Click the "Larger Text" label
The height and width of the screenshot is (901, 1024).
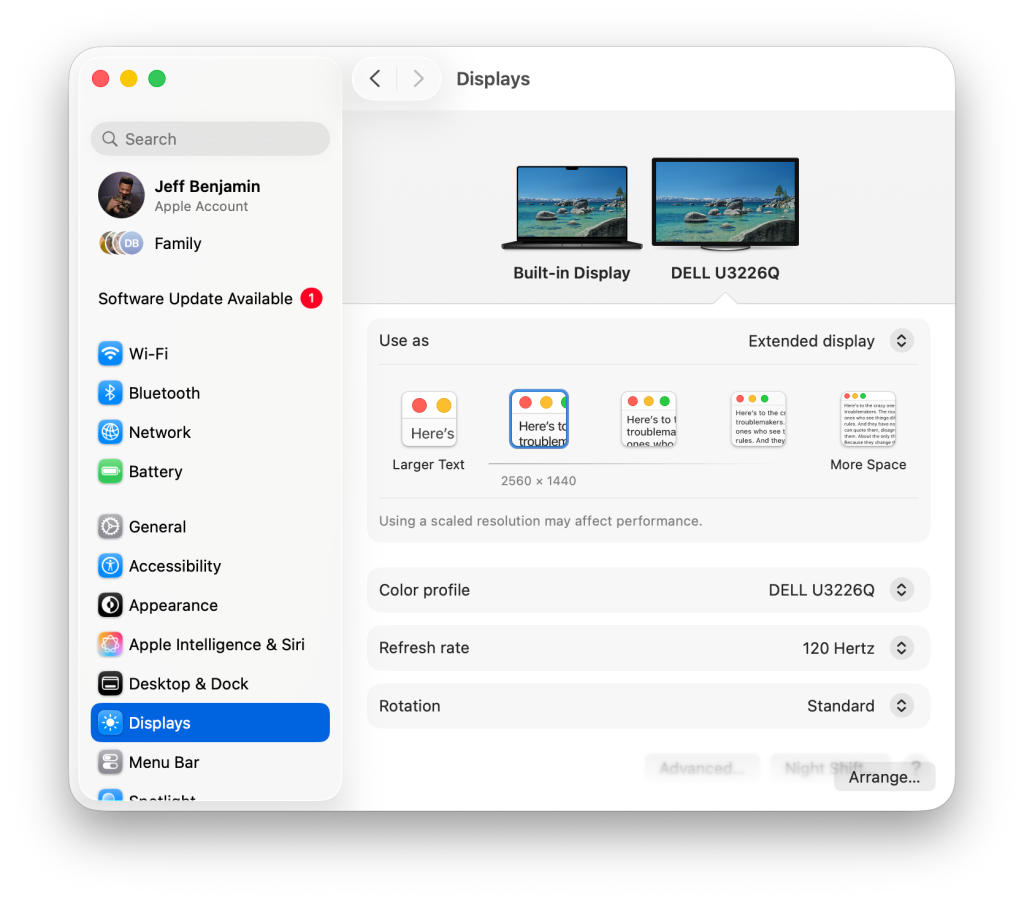pos(428,465)
